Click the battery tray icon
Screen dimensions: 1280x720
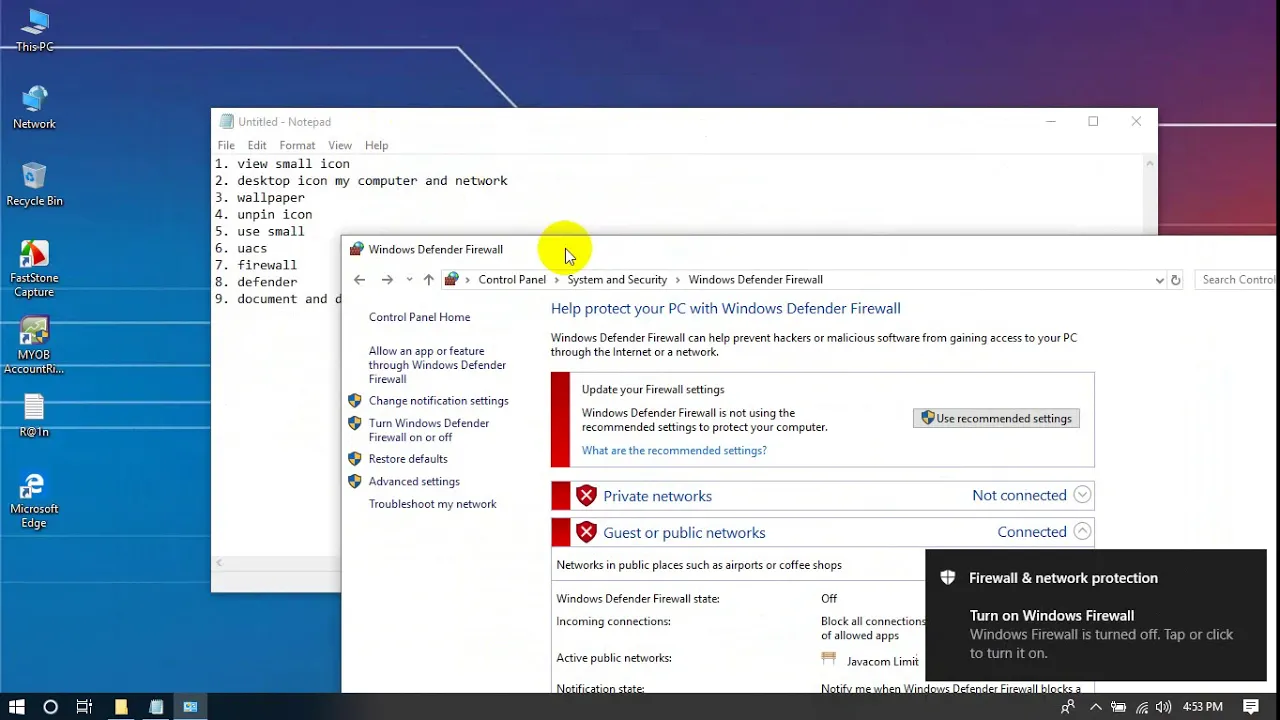pyautogui.click(x=1119, y=707)
